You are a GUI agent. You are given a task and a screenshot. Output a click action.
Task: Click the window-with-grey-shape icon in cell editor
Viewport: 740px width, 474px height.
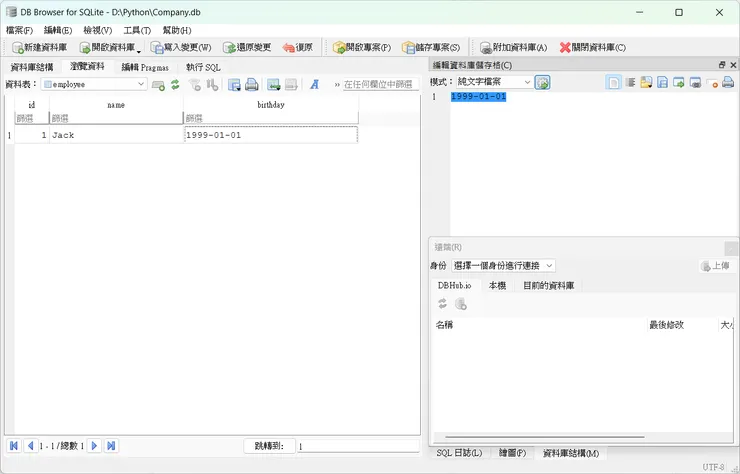(x=695, y=83)
